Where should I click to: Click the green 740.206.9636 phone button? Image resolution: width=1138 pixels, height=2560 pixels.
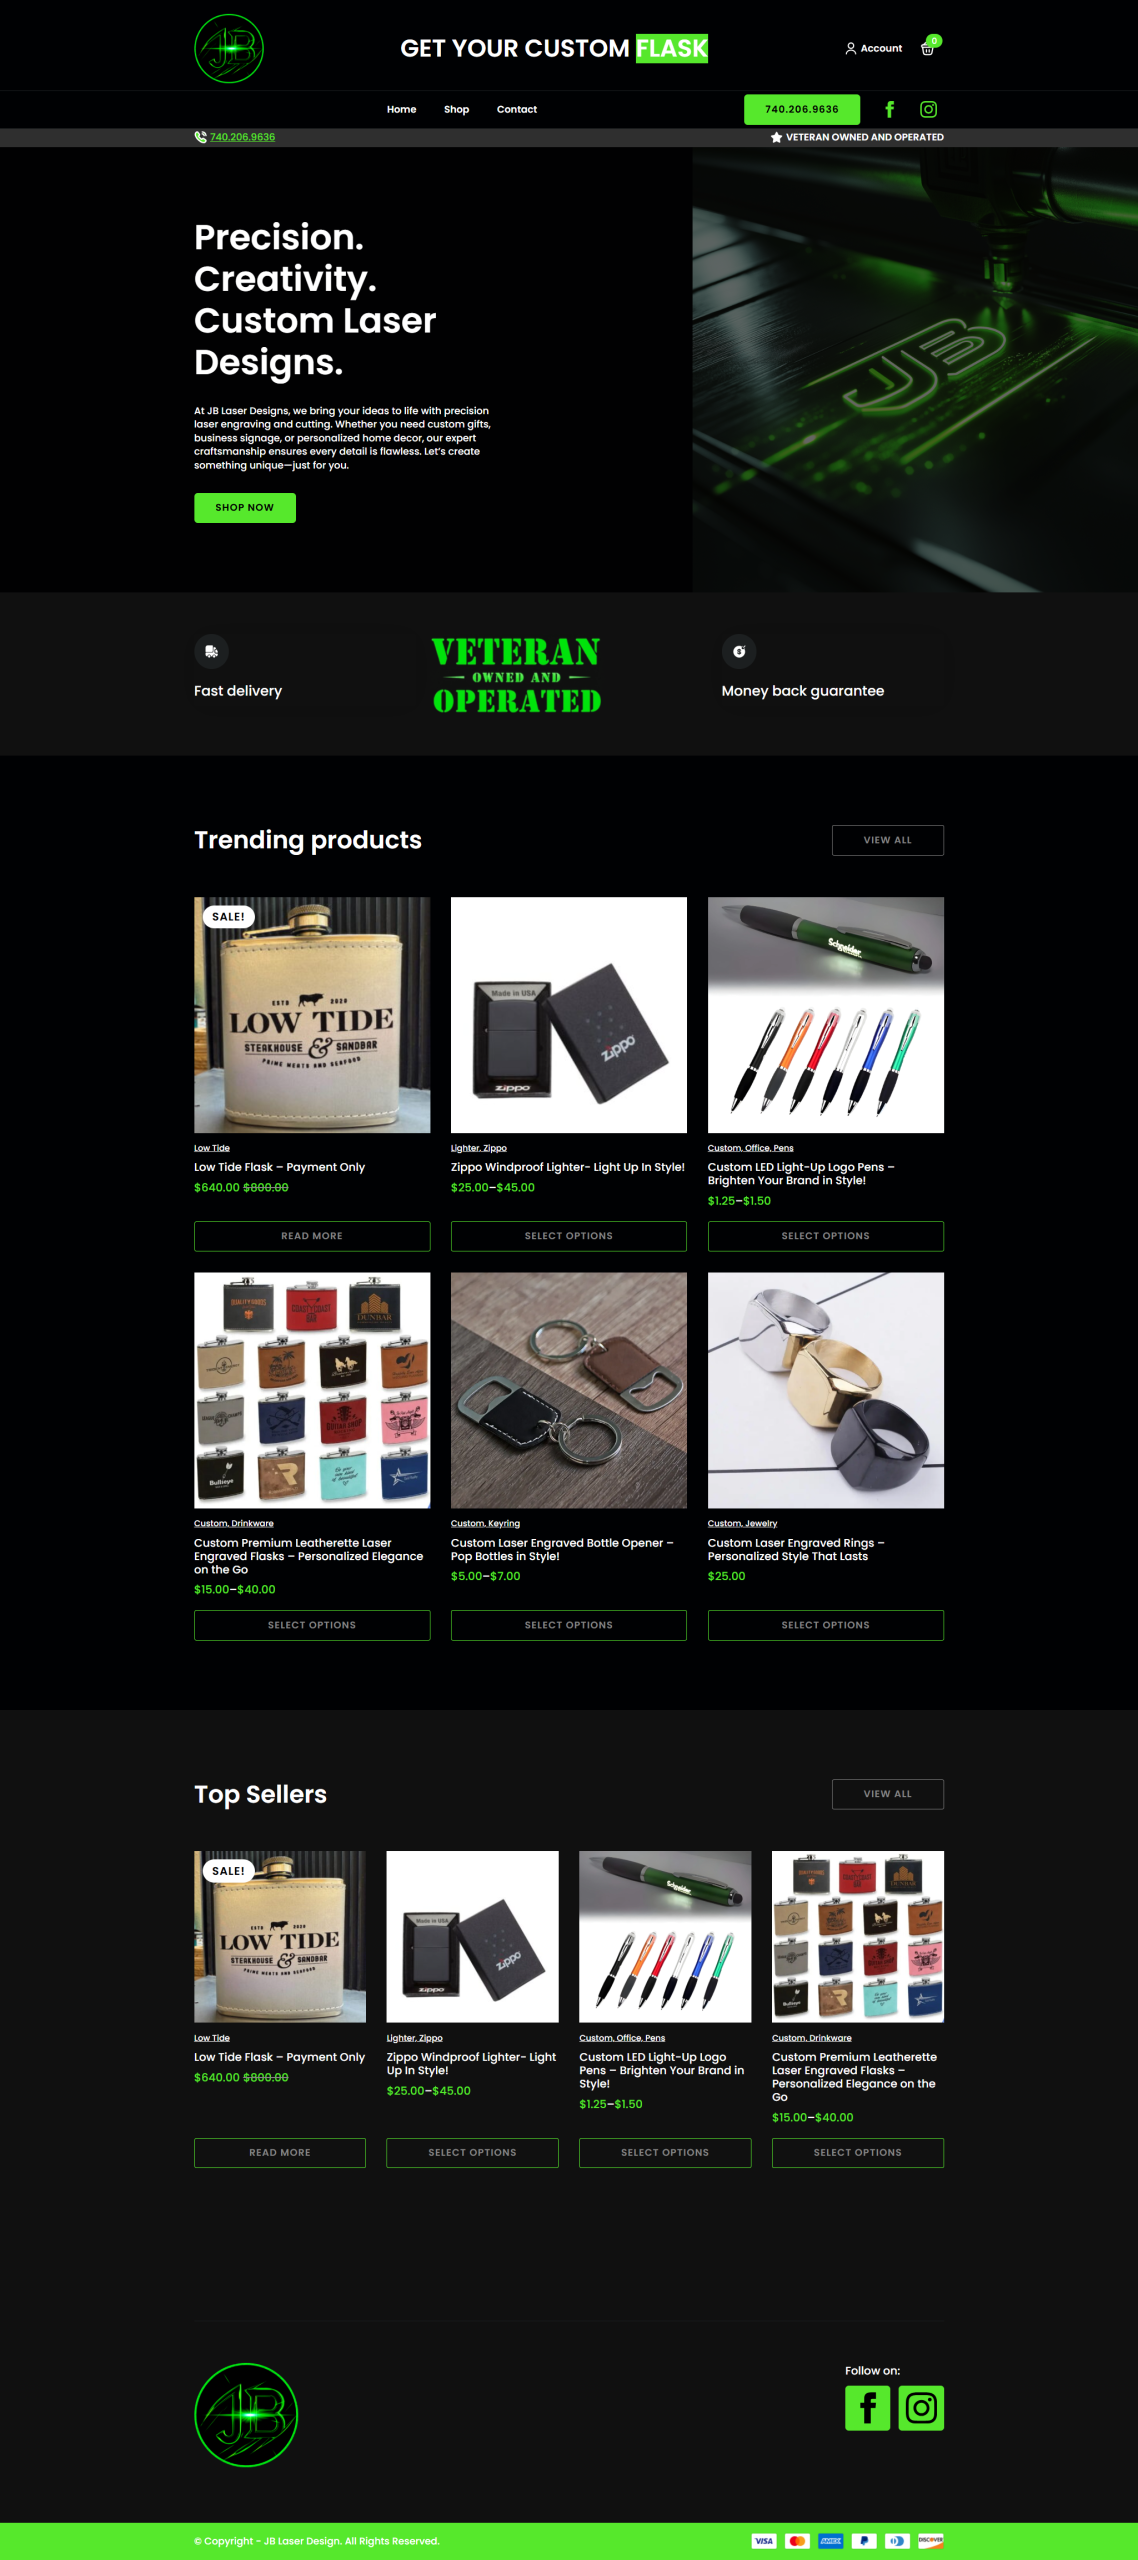click(802, 109)
